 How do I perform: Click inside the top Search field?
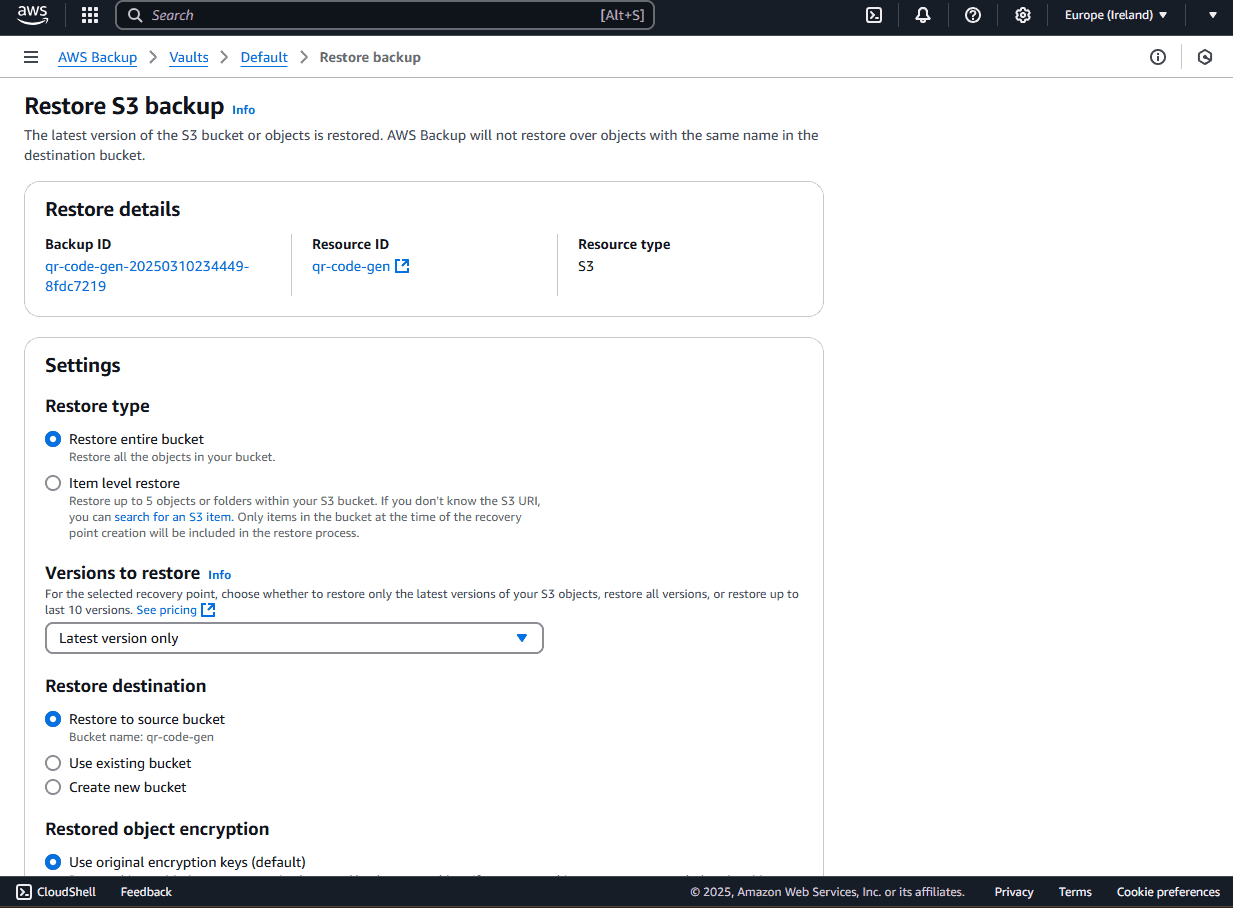[370, 15]
